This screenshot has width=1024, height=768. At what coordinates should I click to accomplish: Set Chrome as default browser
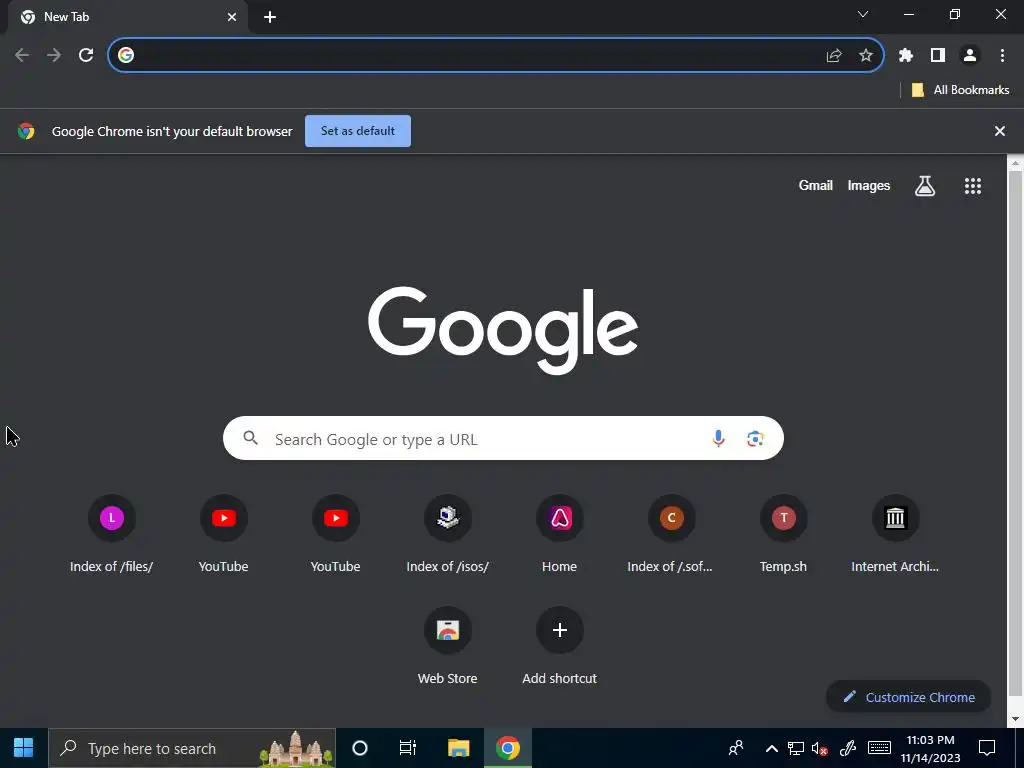pyautogui.click(x=358, y=131)
